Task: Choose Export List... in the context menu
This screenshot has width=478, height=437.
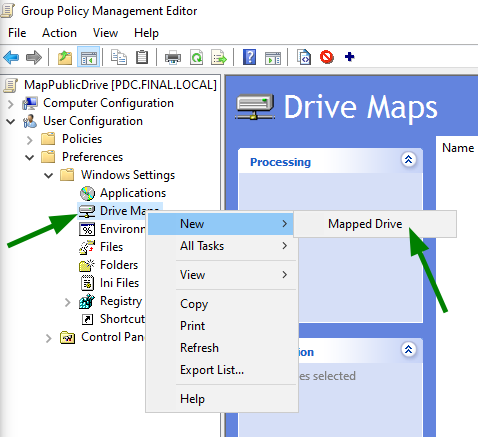Action: (221, 370)
